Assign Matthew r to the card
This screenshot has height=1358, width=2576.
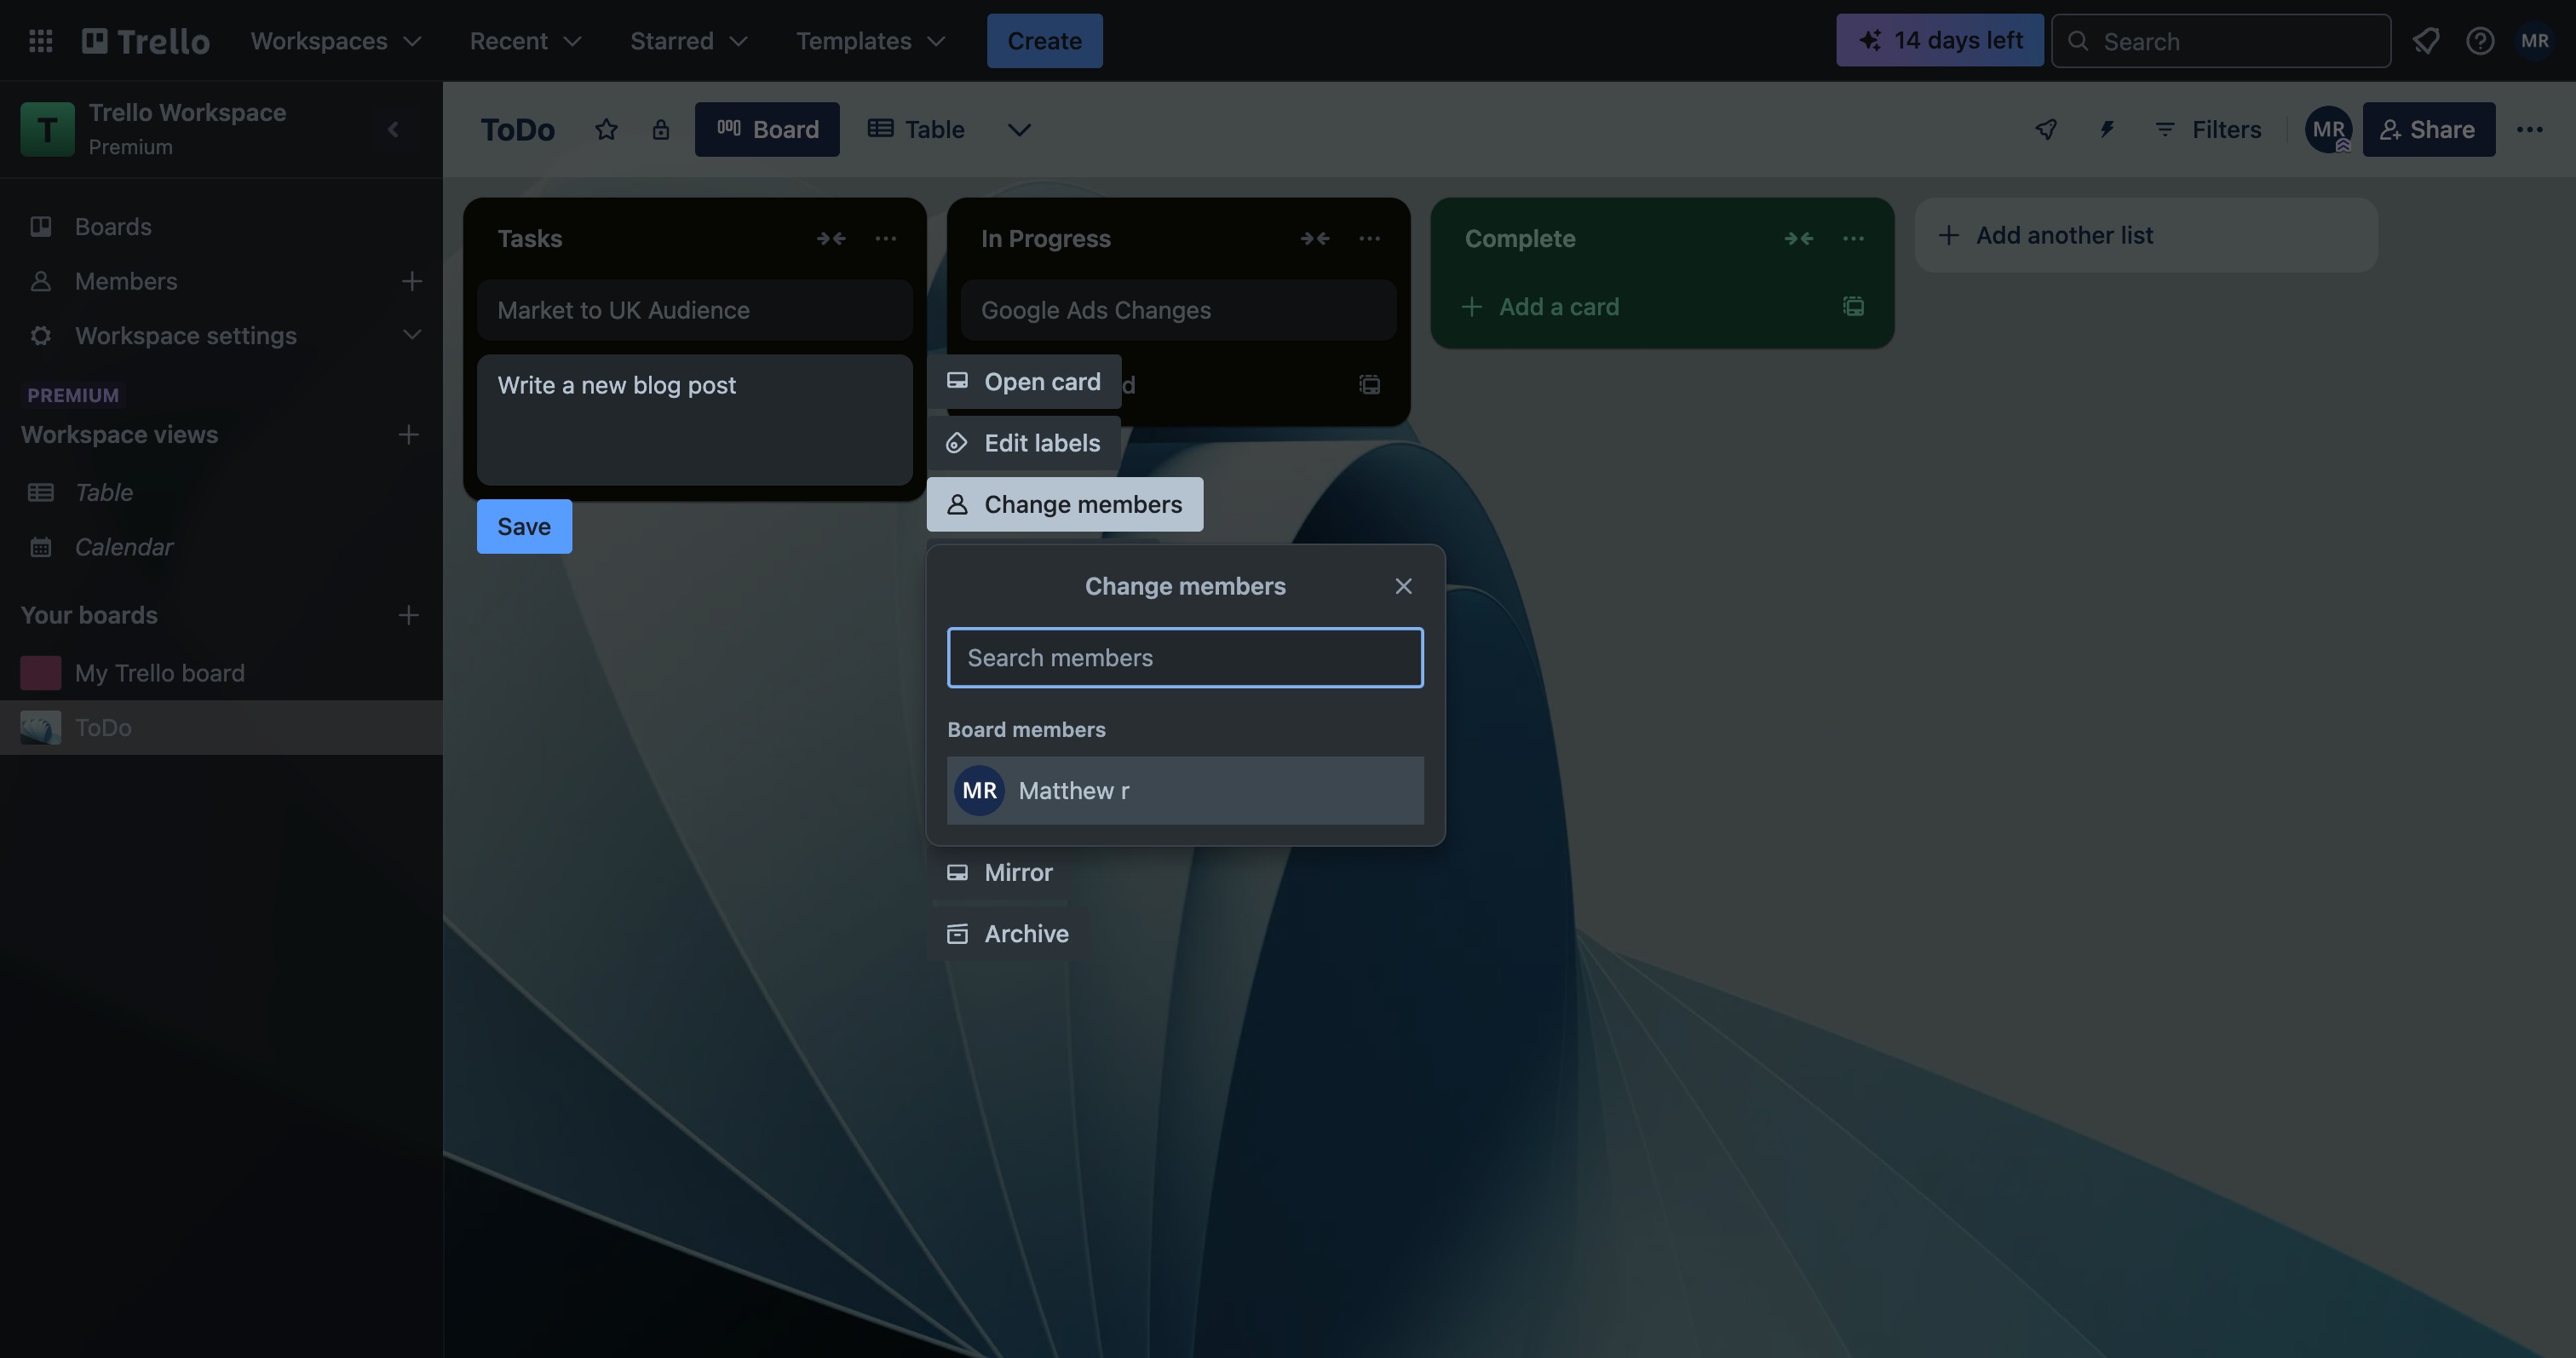1185,790
